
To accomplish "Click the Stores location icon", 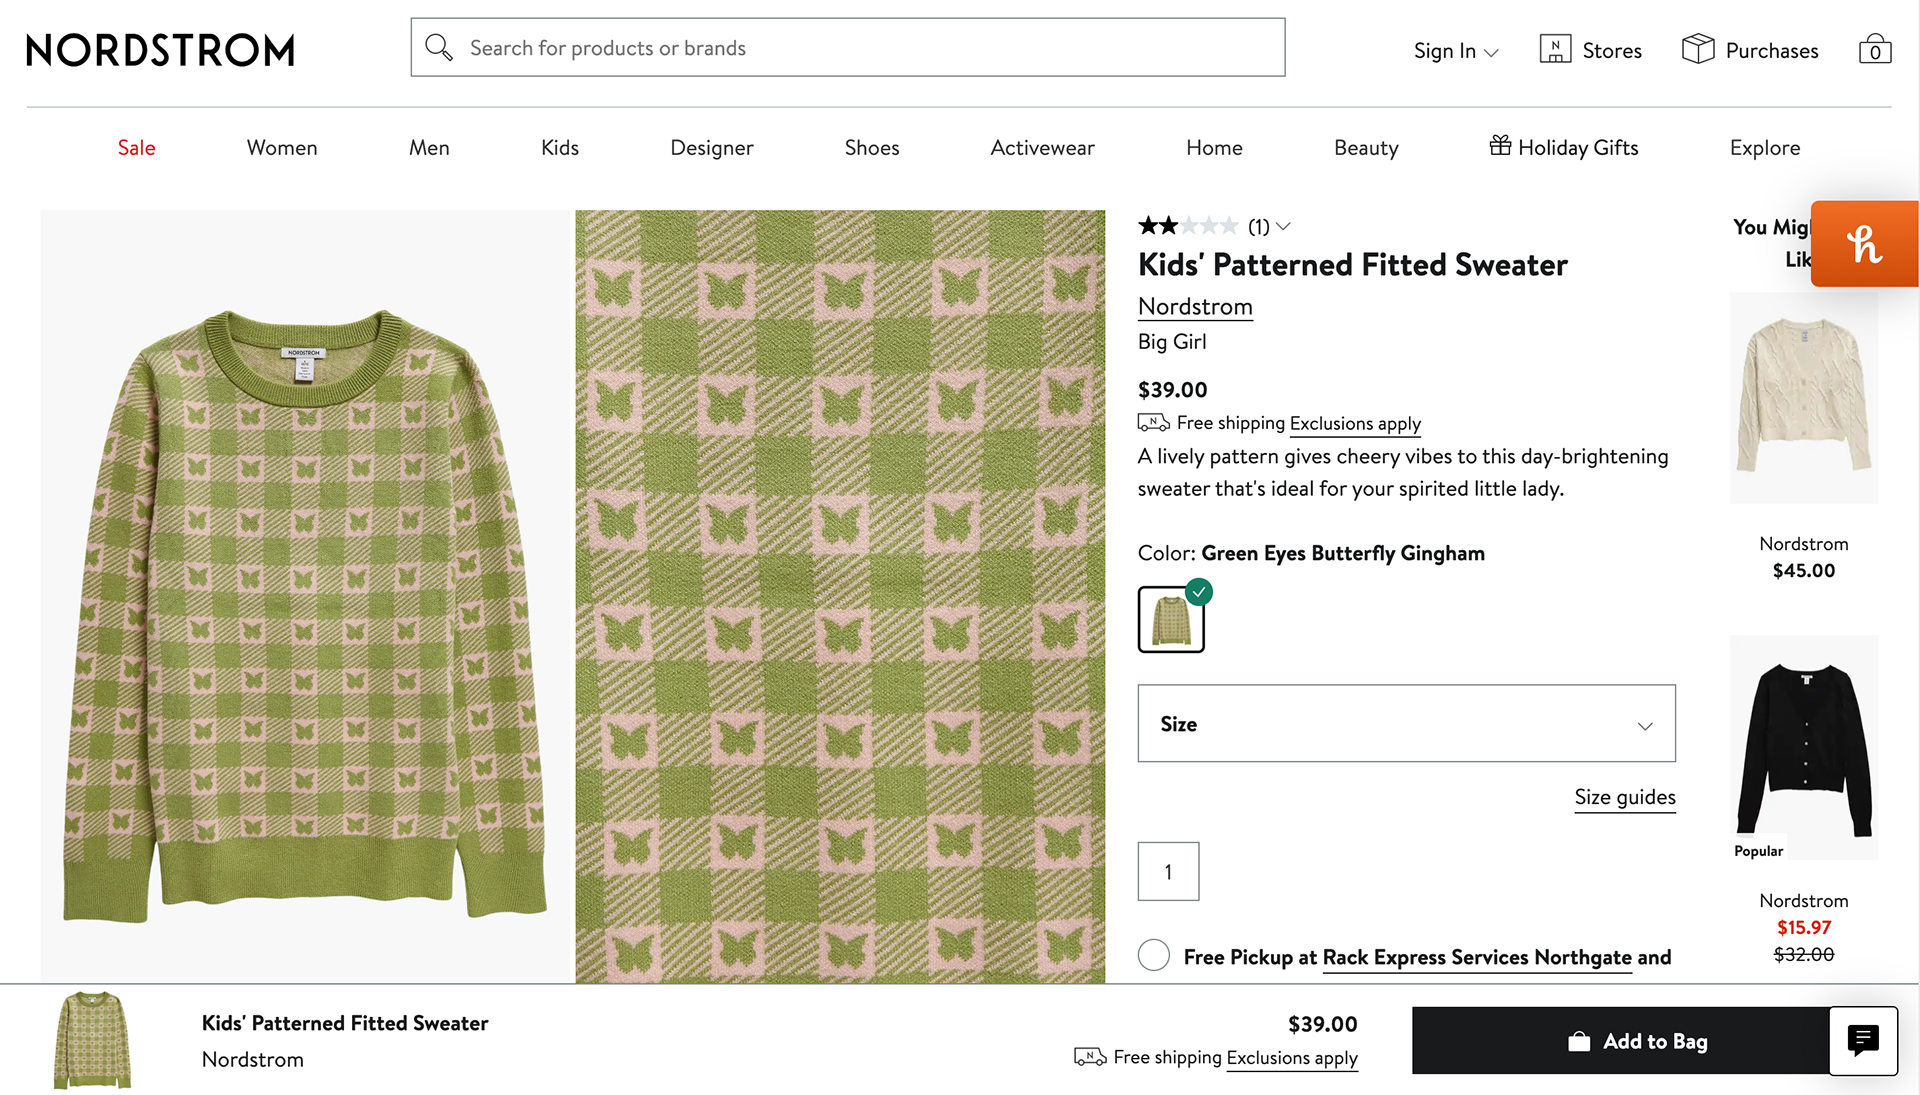I will click(x=1555, y=49).
